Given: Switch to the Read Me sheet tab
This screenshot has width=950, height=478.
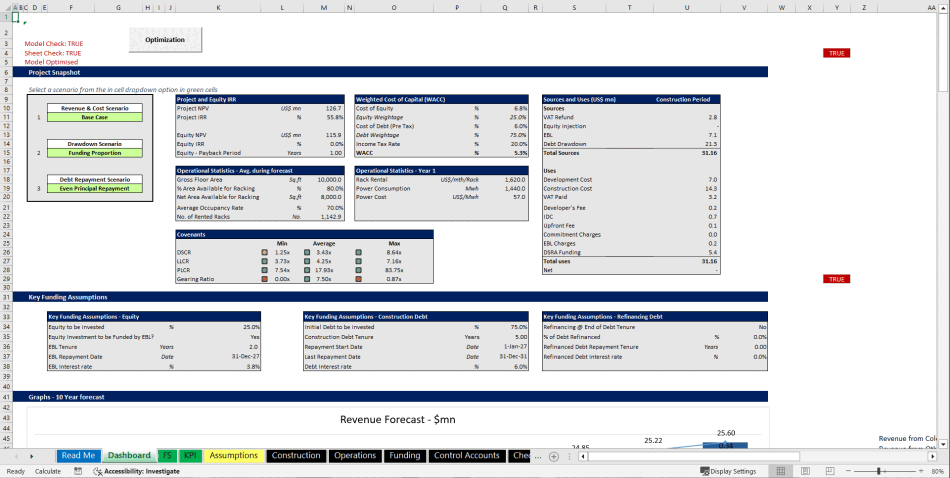Looking at the screenshot, I should [x=78, y=456].
